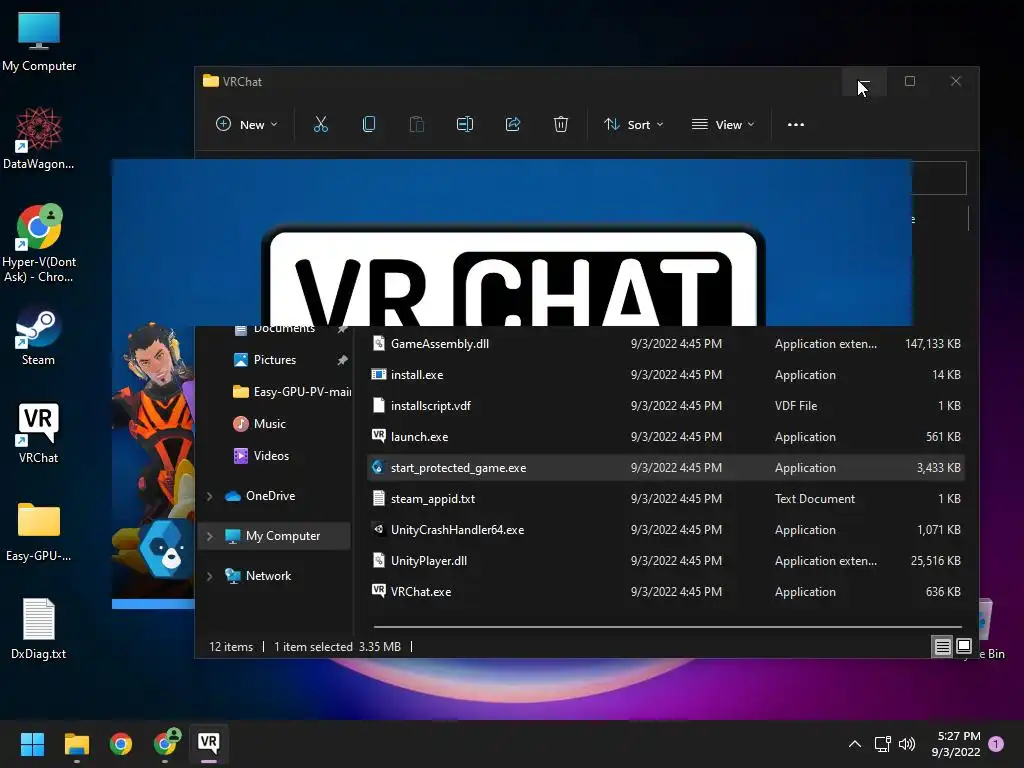The width and height of the screenshot is (1024, 768).
Task: Open VRChat desktop shortcut
Action: pyautogui.click(x=39, y=434)
